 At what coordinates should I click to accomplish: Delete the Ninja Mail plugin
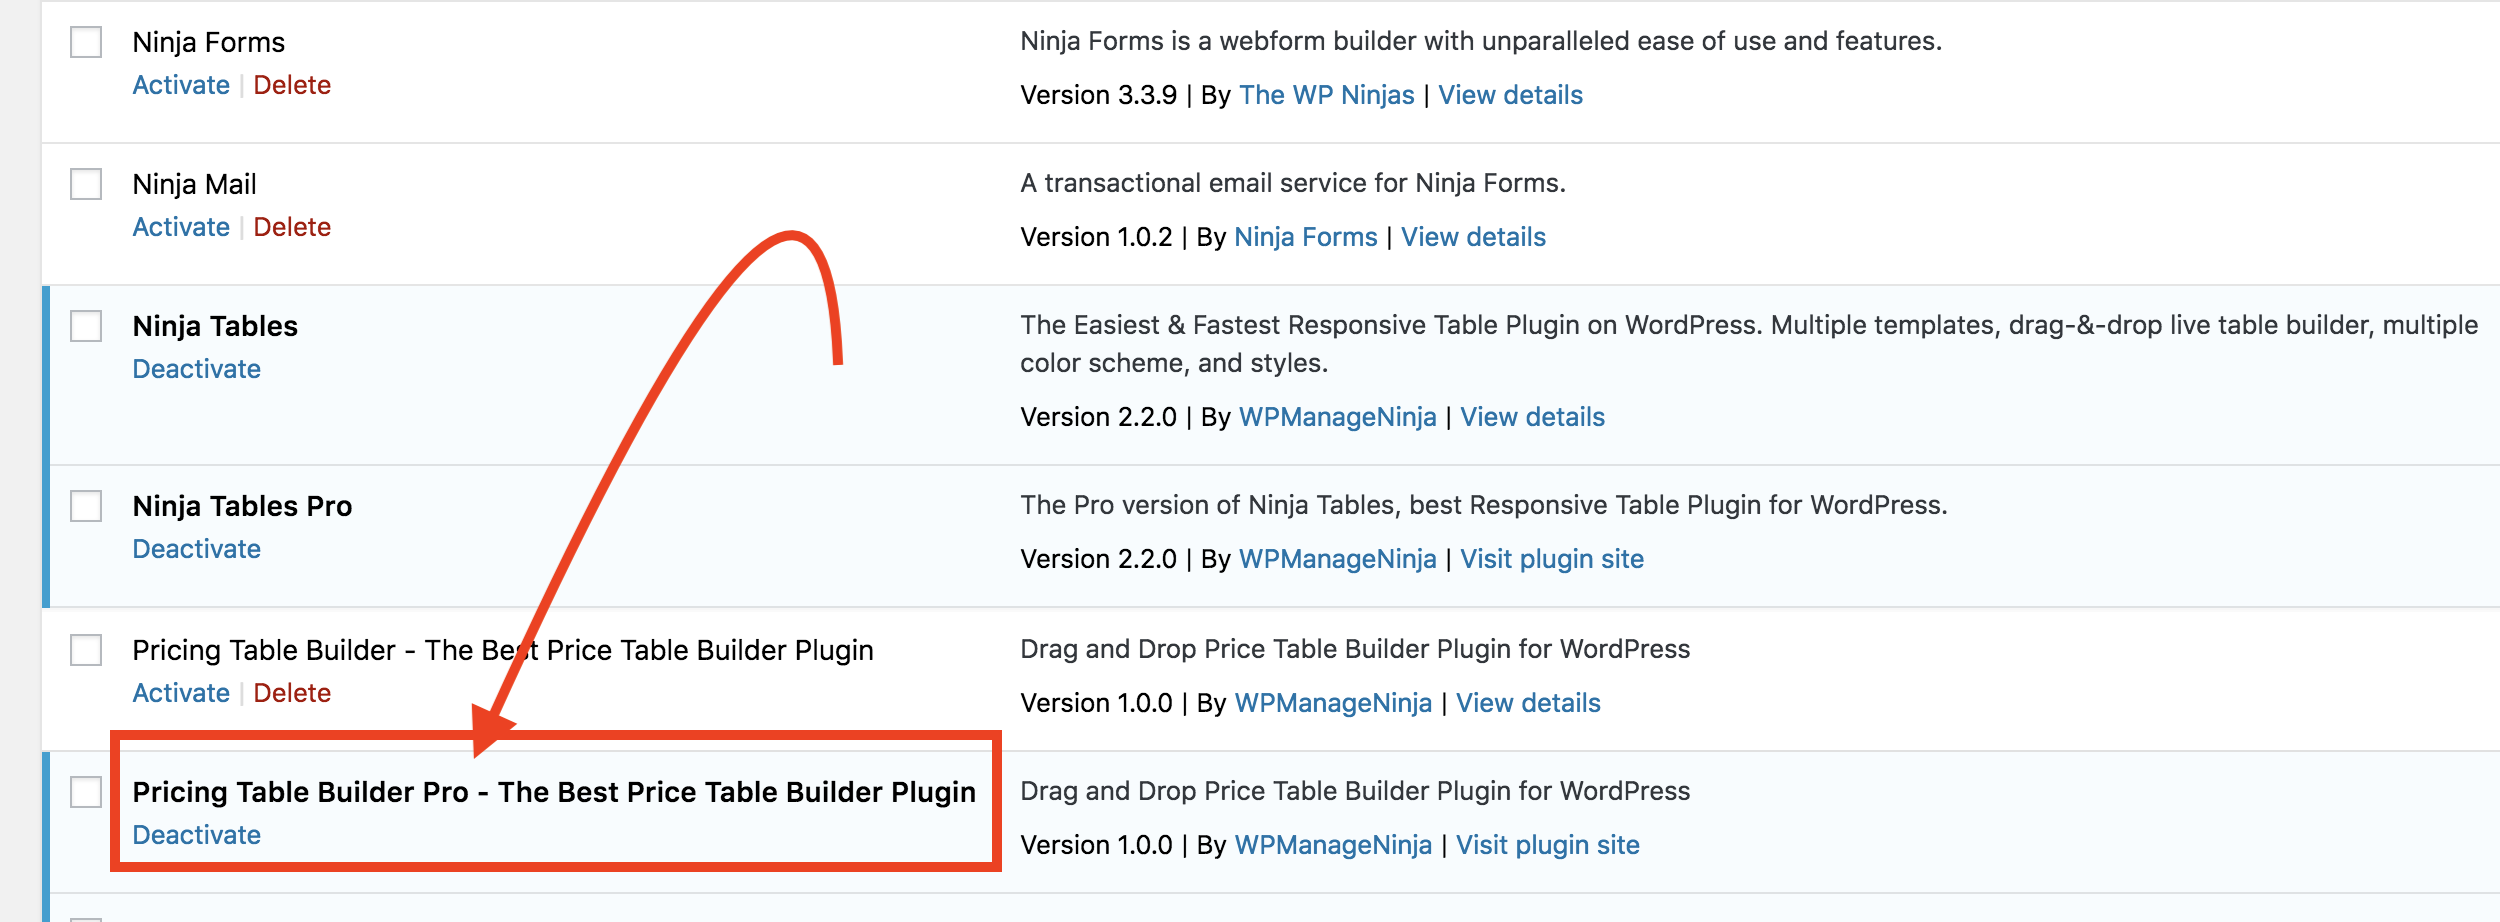292,227
